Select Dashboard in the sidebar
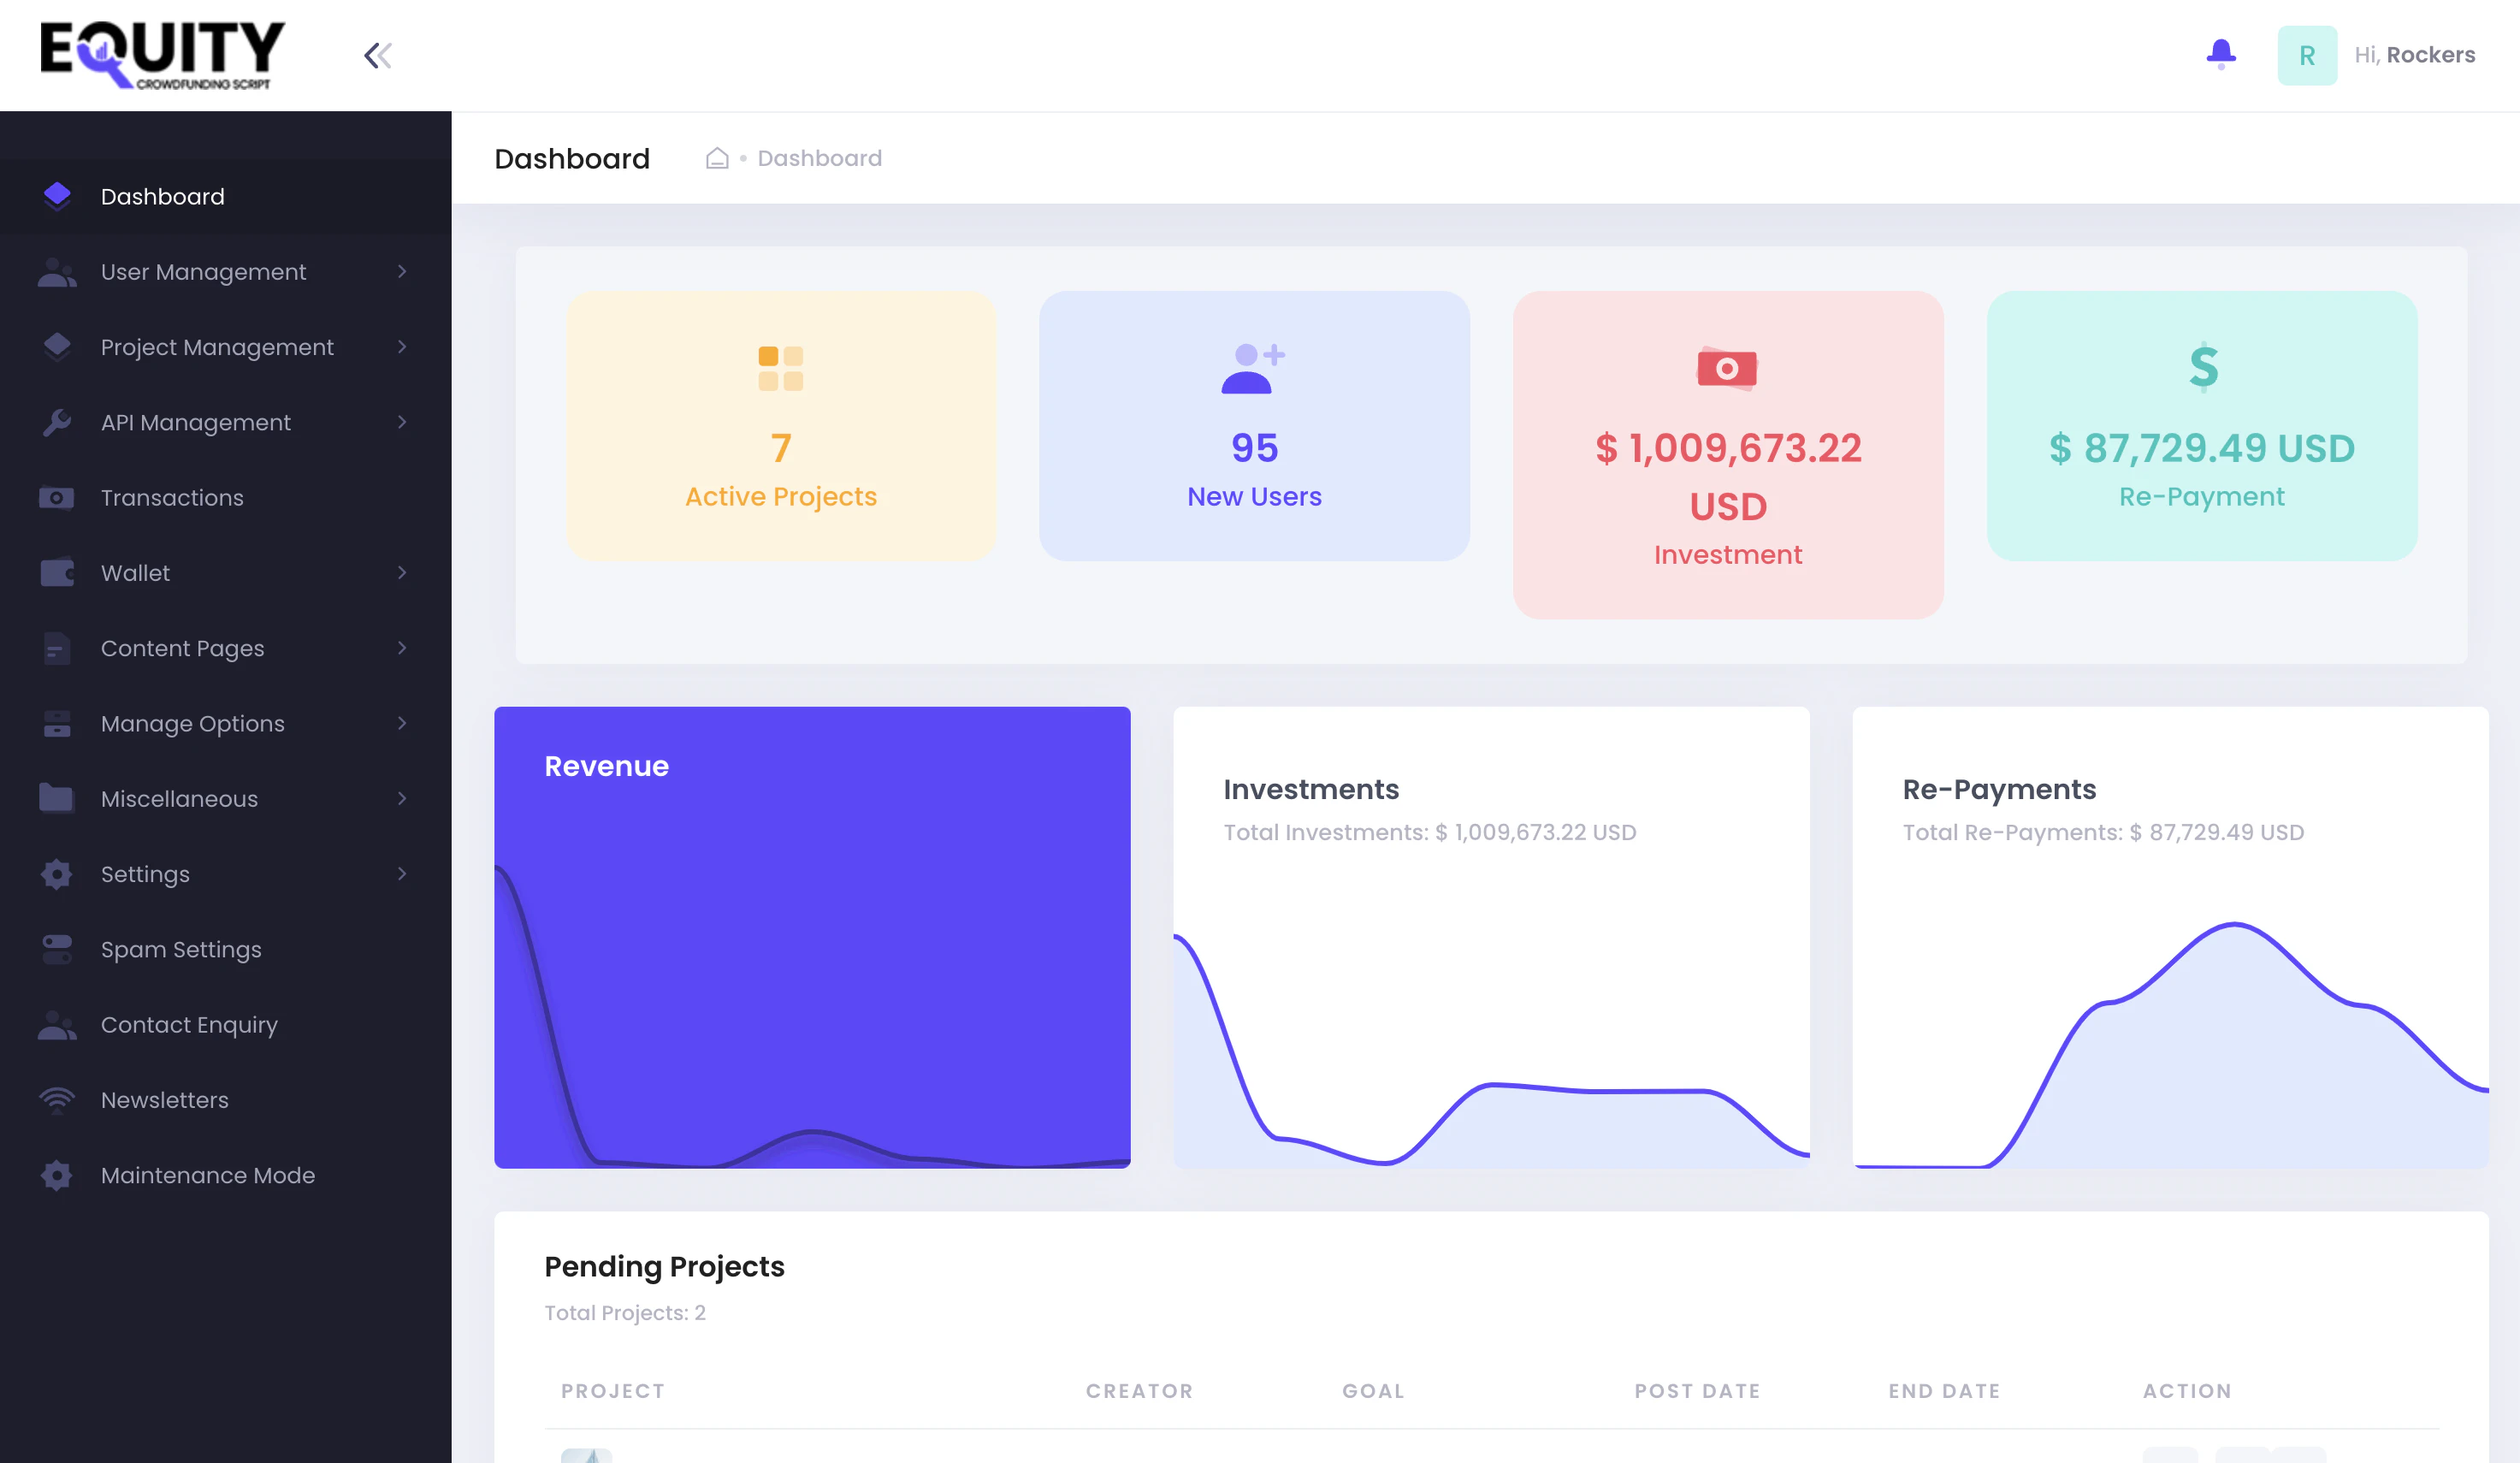The height and width of the screenshot is (1463, 2520). [162, 196]
